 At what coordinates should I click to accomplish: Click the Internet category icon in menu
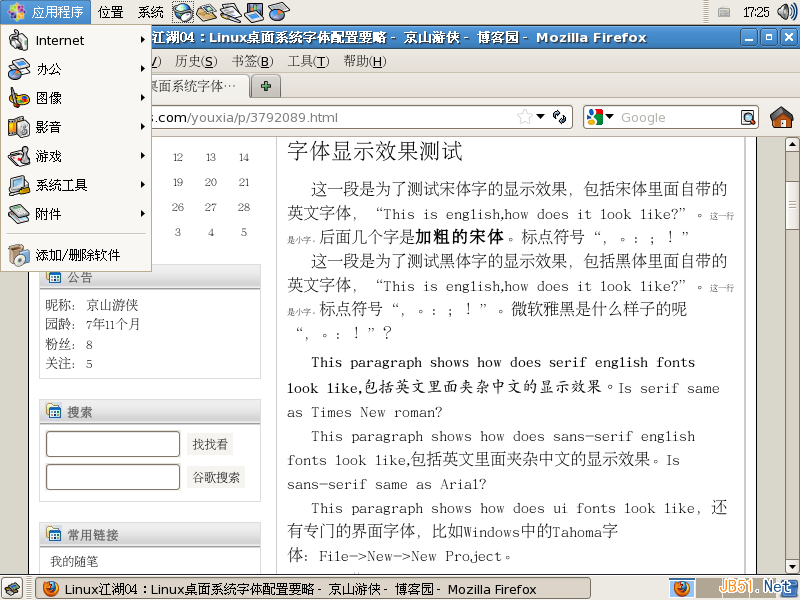tap(19, 40)
